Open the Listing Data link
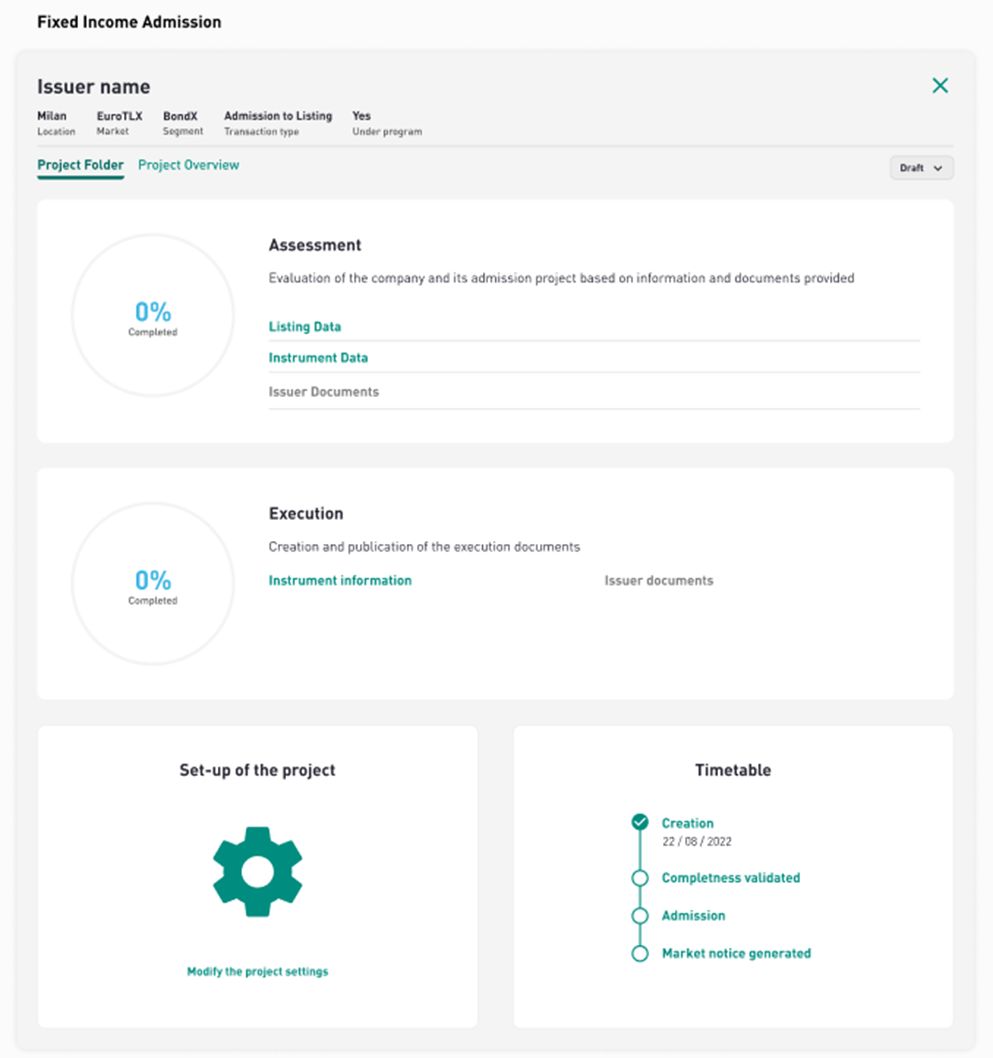This screenshot has width=993, height=1058. 305,327
